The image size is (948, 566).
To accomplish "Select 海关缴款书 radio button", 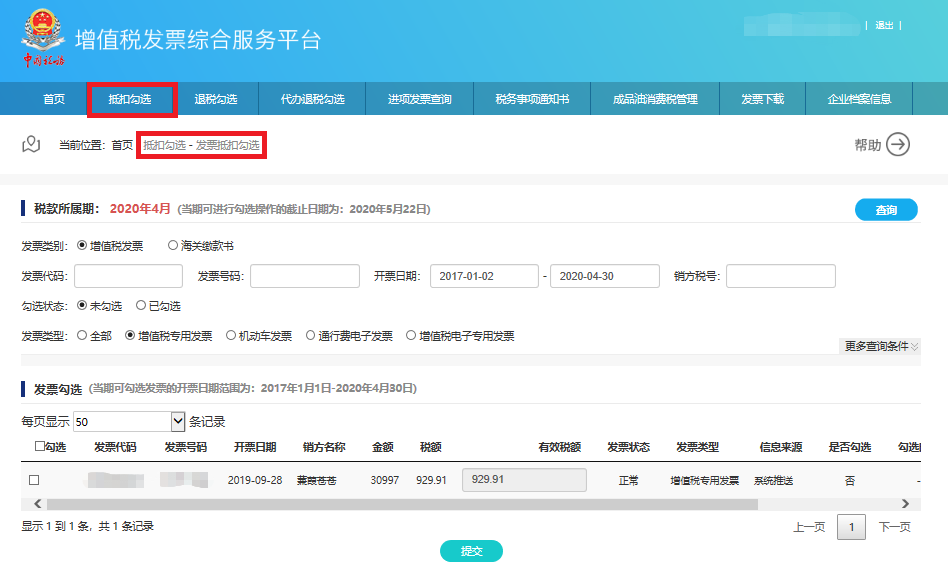I will 173,245.
